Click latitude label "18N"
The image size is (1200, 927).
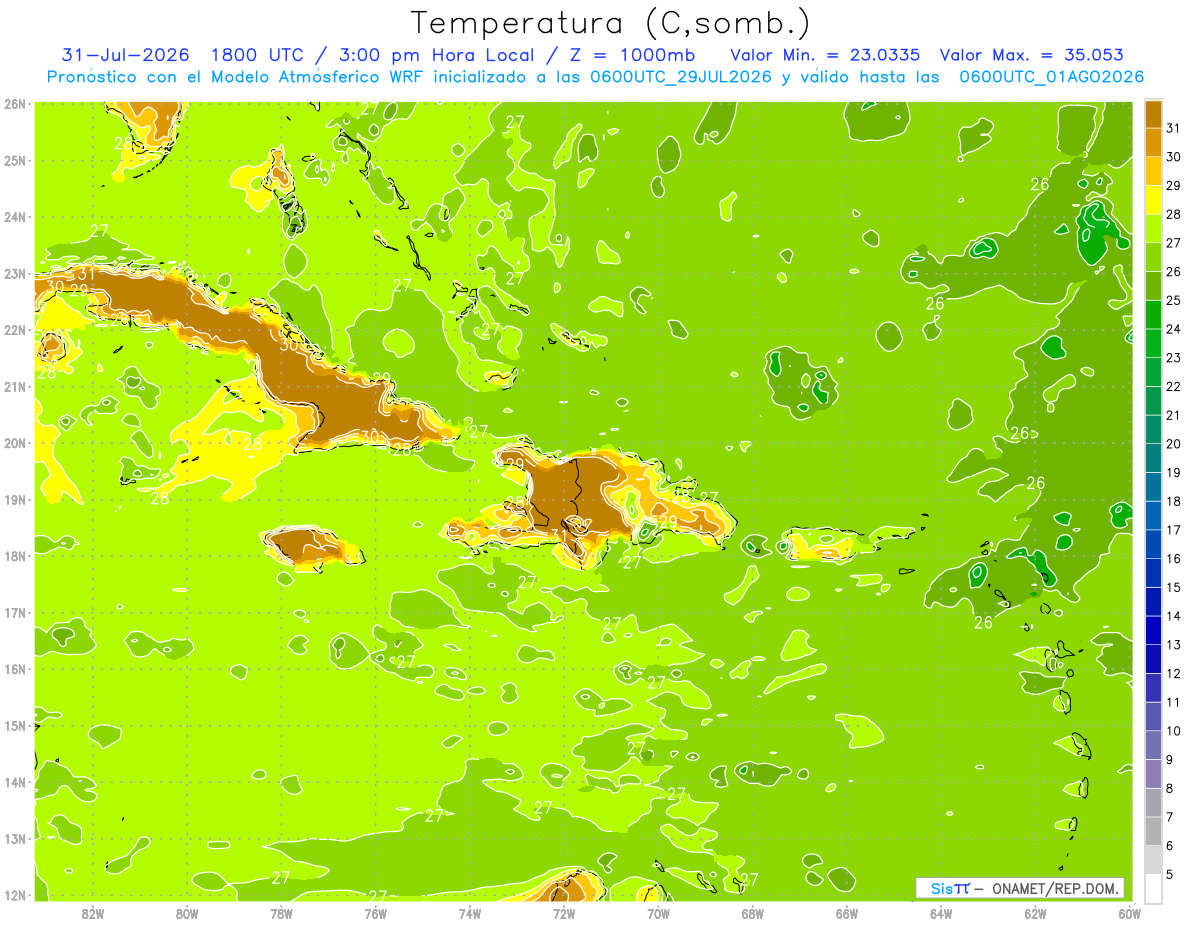point(15,556)
